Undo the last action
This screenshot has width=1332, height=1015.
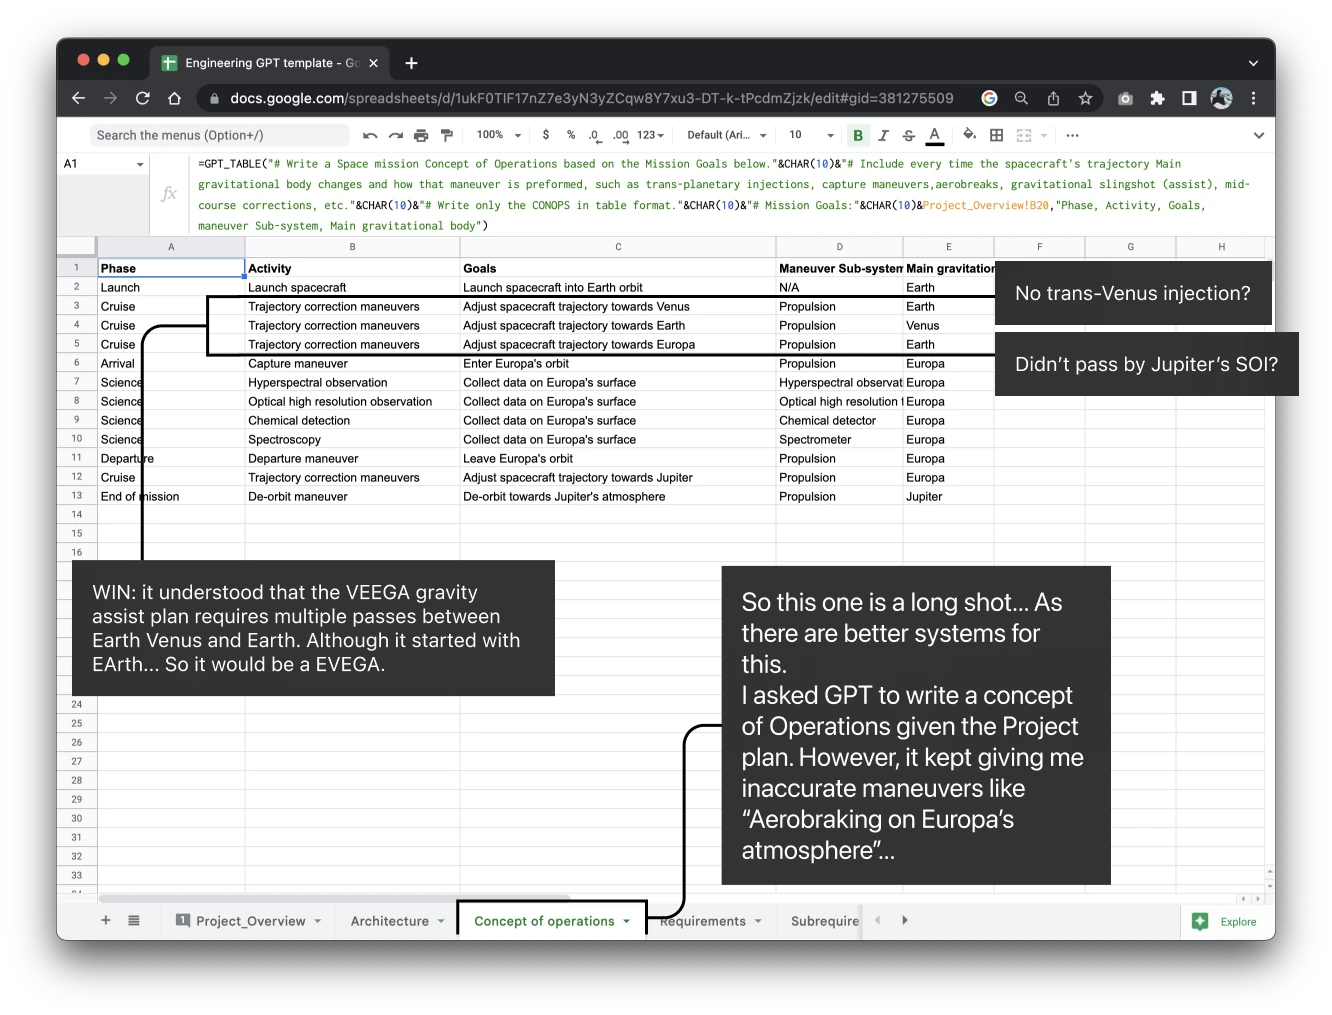(x=370, y=135)
